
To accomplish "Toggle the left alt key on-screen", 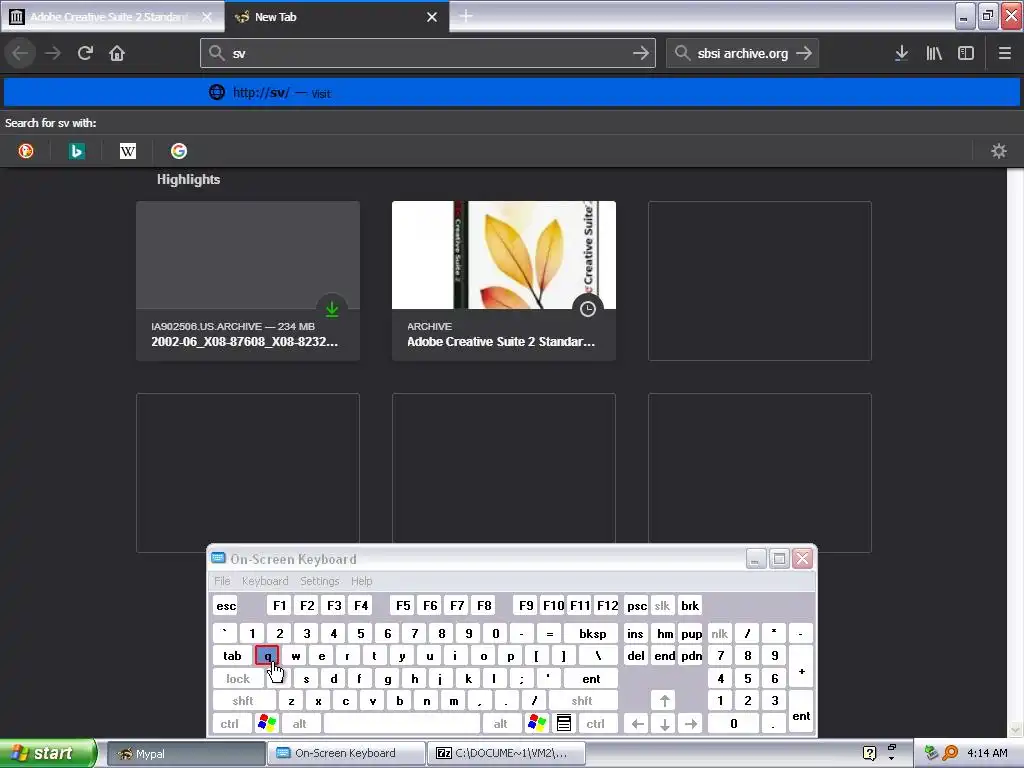I will click(x=299, y=724).
